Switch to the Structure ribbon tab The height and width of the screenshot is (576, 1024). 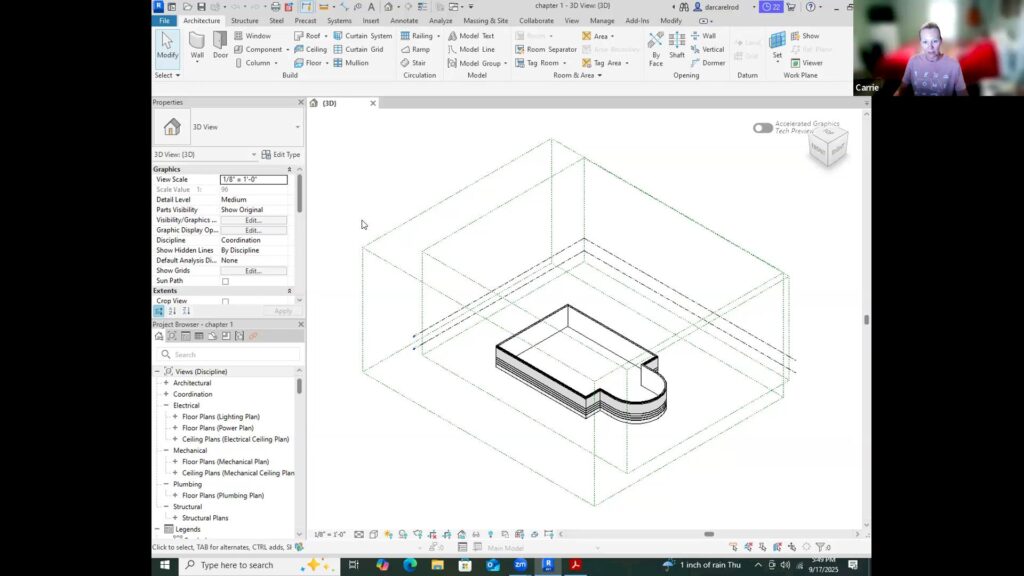click(244, 20)
